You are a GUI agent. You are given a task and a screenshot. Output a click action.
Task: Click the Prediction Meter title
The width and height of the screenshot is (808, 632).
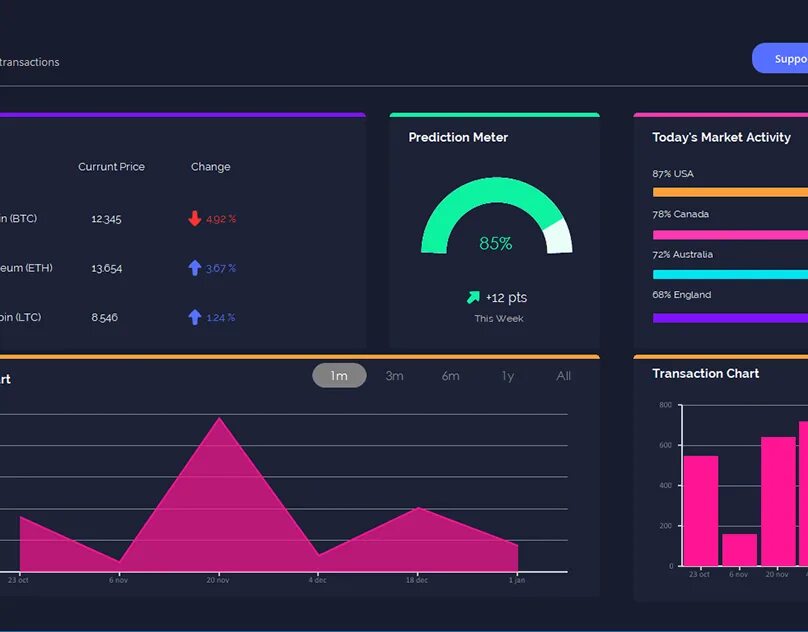[458, 137]
